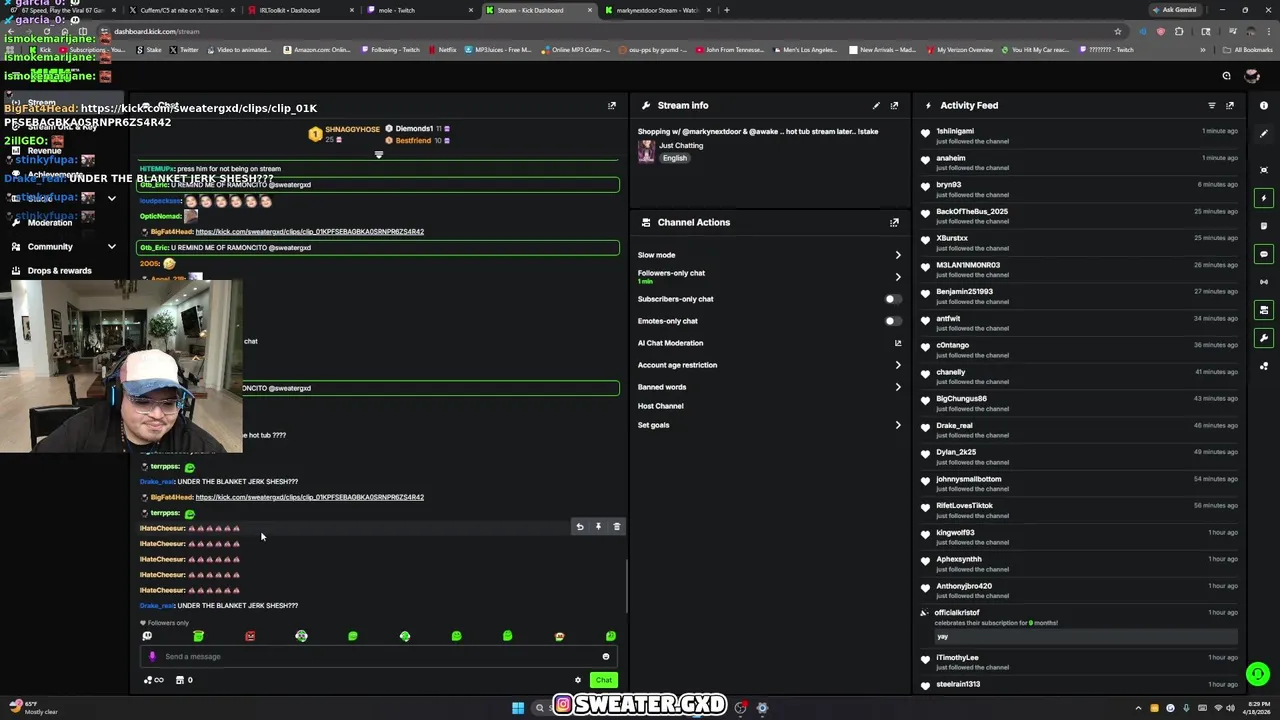Click the English language tag
This screenshot has height=720, width=1280.
[x=675, y=158]
